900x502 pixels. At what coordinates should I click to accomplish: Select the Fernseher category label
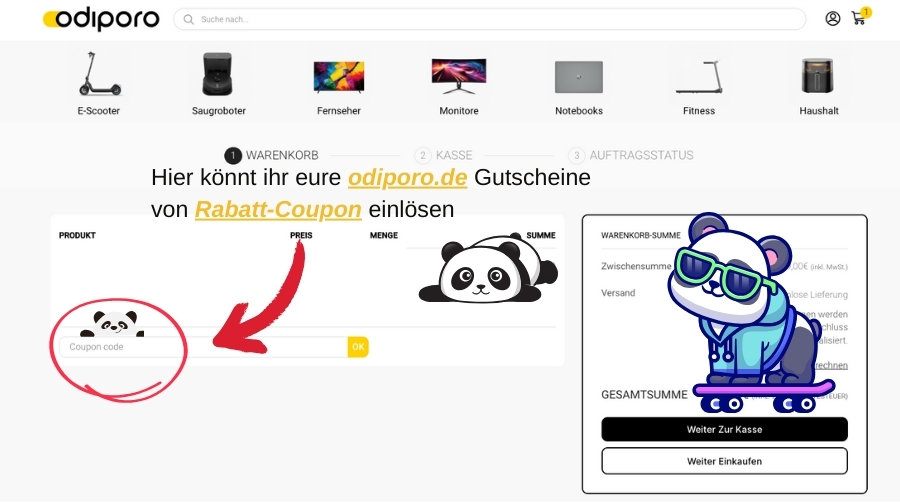tap(339, 111)
